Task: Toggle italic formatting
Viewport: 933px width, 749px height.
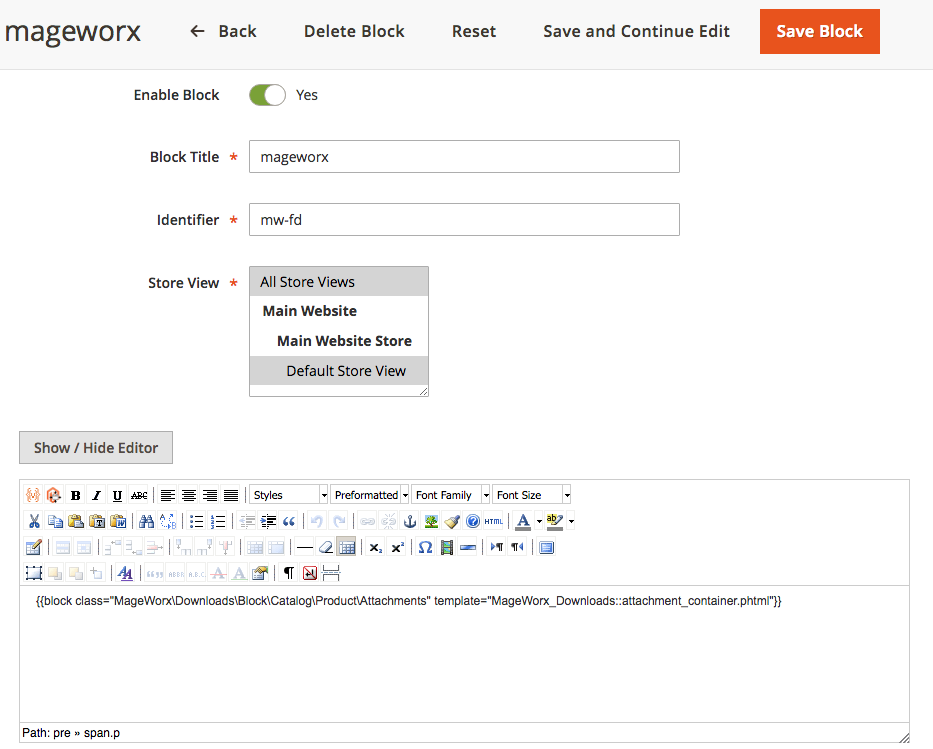Action: click(x=96, y=495)
